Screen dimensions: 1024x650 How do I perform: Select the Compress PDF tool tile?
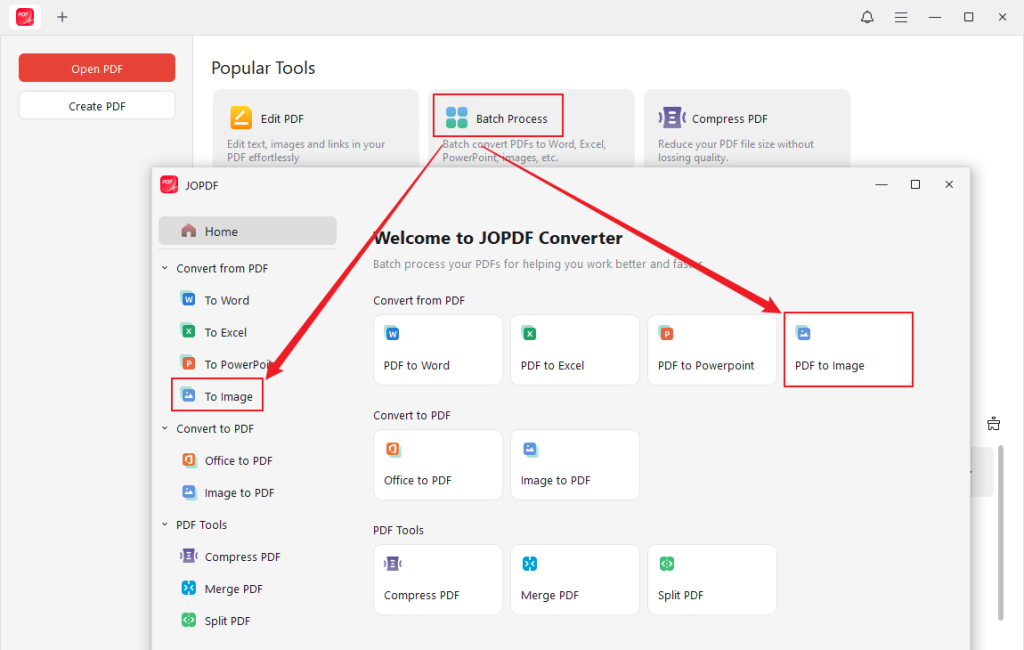(437, 579)
